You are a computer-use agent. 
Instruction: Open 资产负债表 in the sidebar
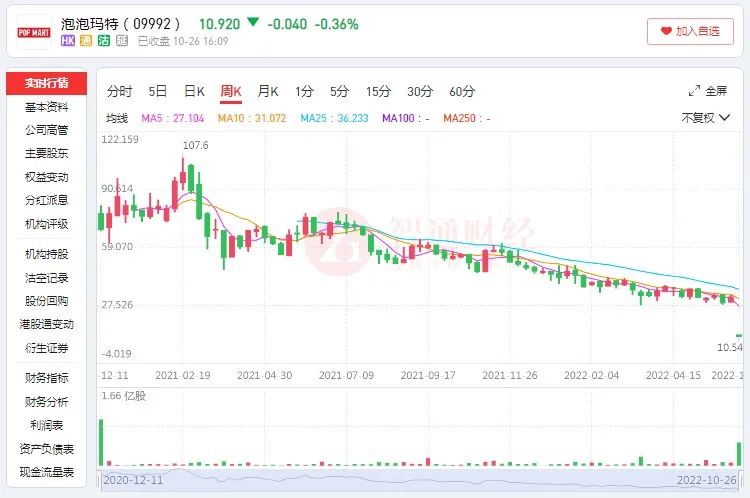[x=46, y=449]
